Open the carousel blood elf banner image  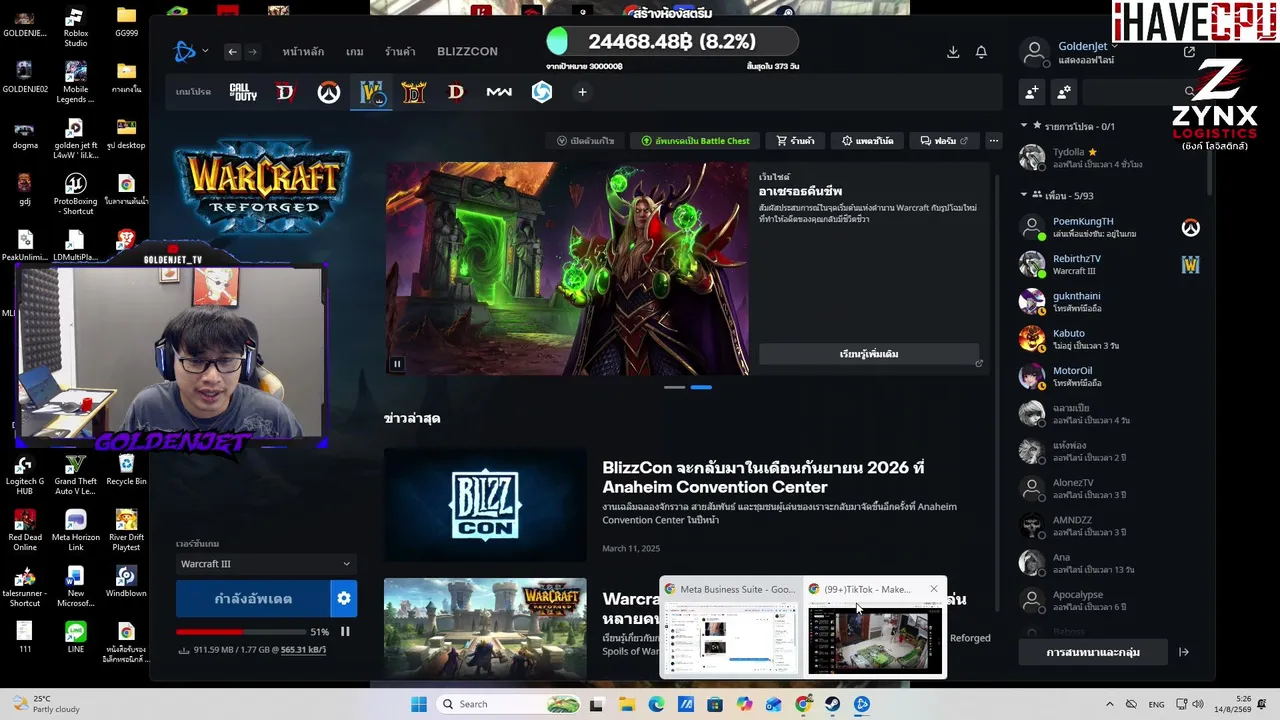point(567,269)
